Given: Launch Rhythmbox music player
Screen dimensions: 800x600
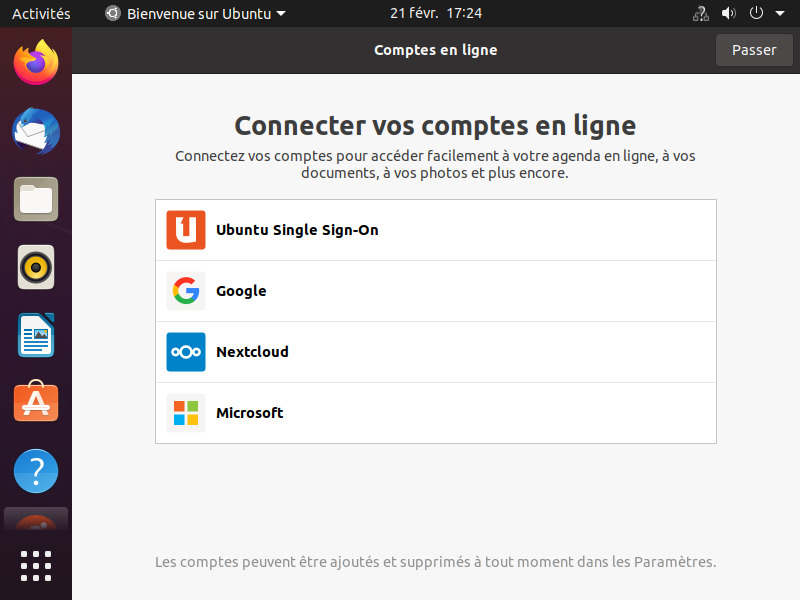Looking at the screenshot, I should pyautogui.click(x=36, y=267).
